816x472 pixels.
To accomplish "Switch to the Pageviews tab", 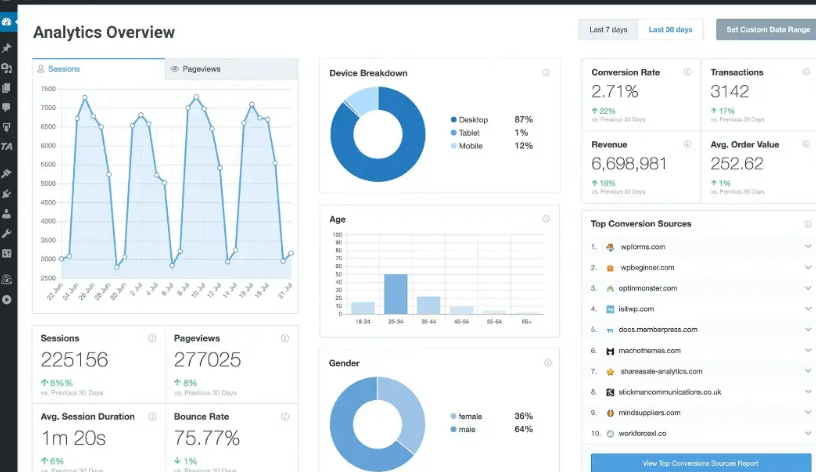I will [231, 69].
